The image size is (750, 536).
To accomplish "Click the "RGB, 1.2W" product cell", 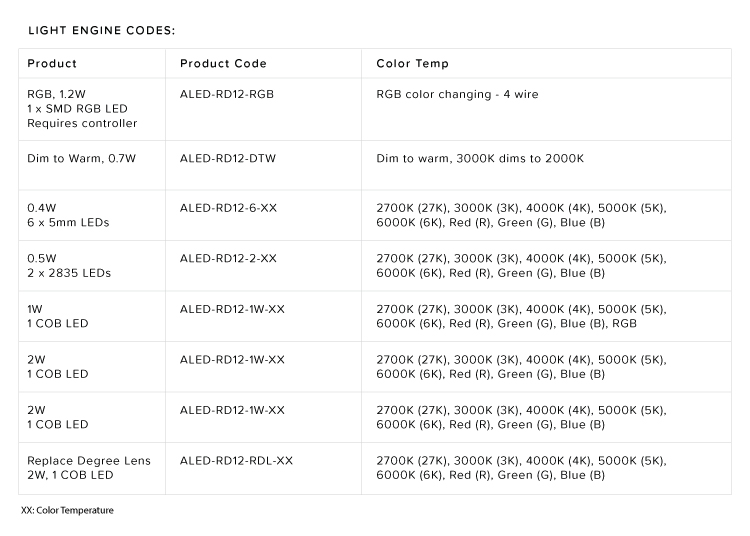I will point(82,108).
